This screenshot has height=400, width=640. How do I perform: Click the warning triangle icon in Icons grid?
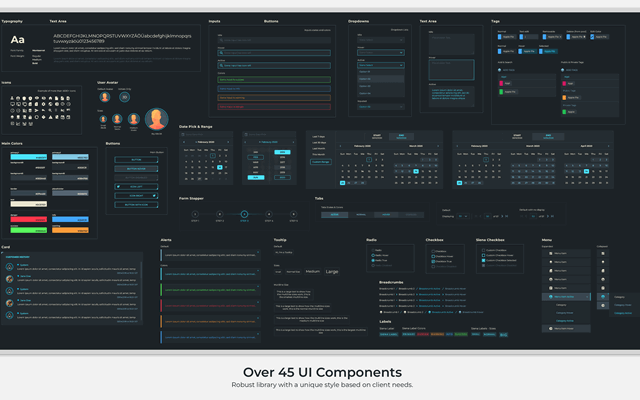coord(51,117)
